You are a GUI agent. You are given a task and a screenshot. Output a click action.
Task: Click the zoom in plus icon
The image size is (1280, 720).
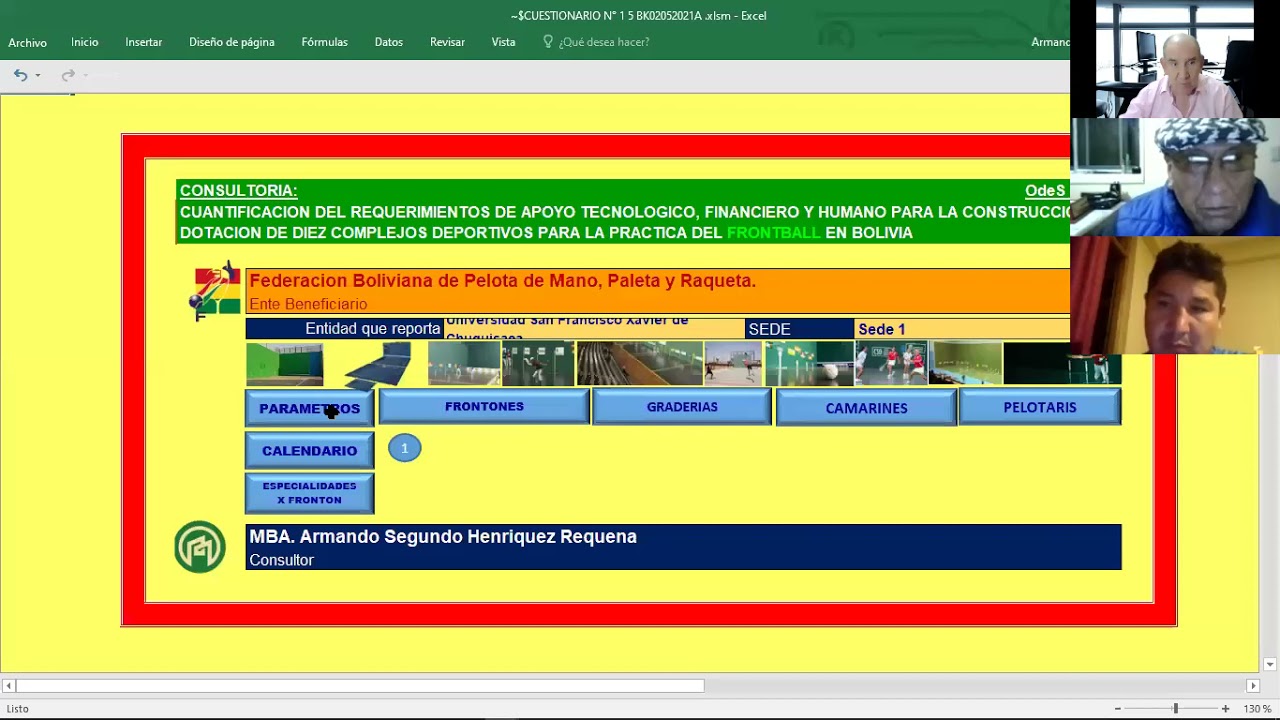click(x=1225, y=709)
